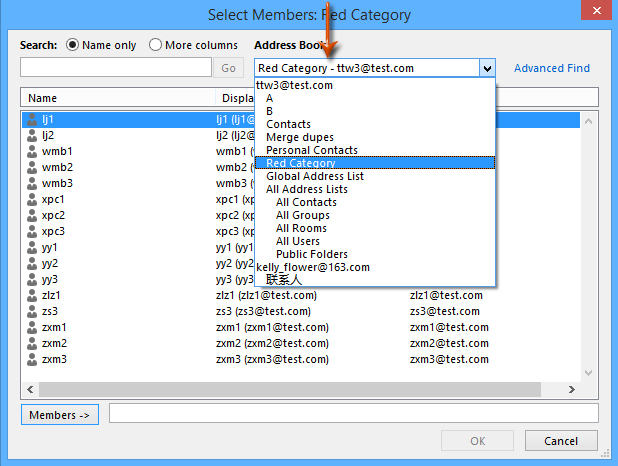Click the zlz1 contact icon
This screenshot has height=466, width=618.
pyautogui.click(x=32, y=296)
